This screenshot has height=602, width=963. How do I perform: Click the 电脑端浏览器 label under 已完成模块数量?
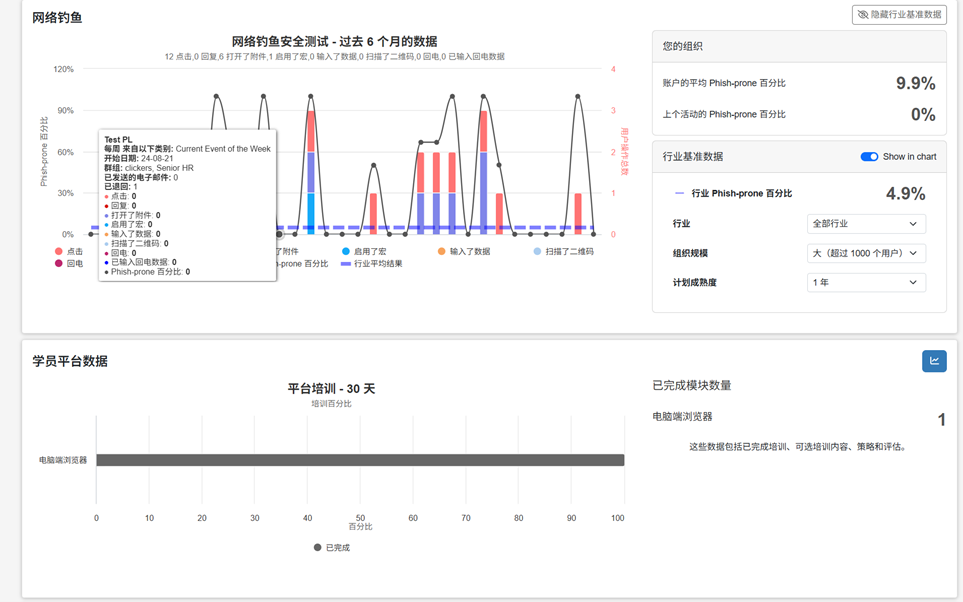click(x=682, y=417)
